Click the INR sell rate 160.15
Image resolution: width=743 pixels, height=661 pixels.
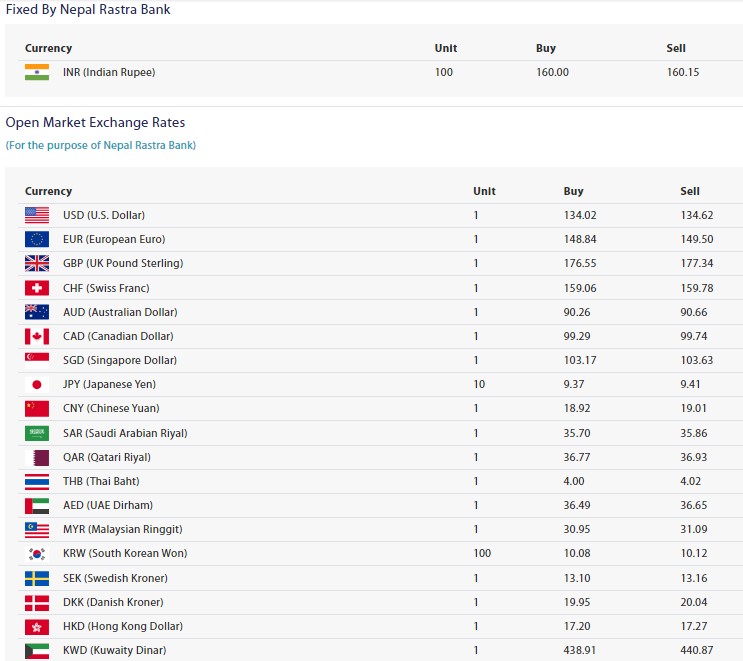point(683,72)
